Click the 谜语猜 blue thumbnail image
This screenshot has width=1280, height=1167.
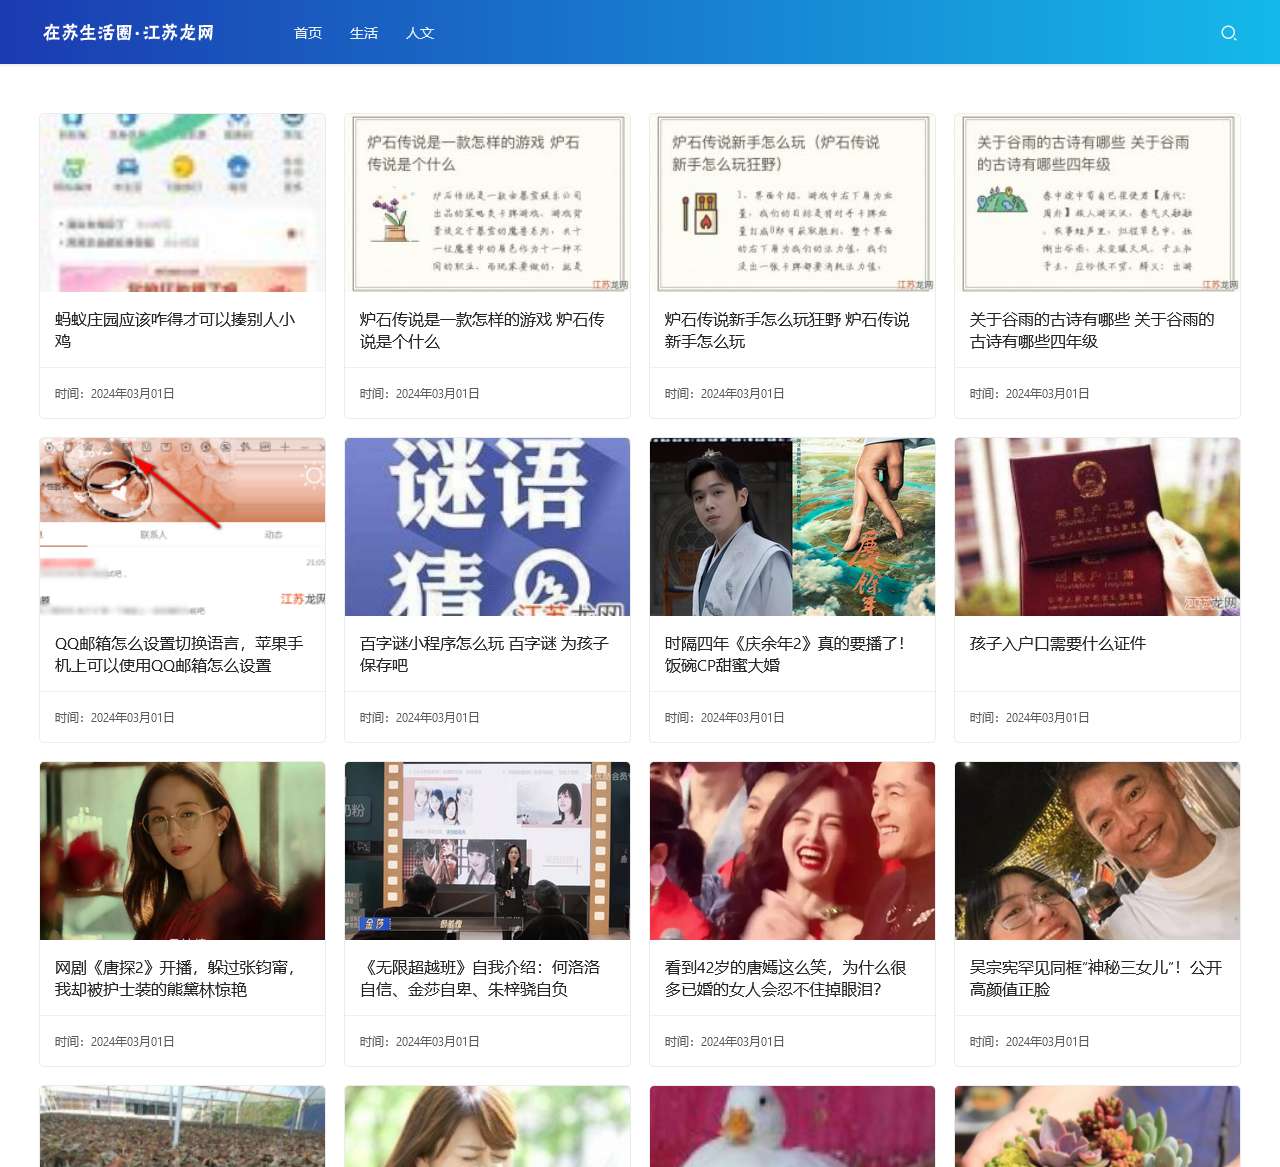tap(486, 526)
